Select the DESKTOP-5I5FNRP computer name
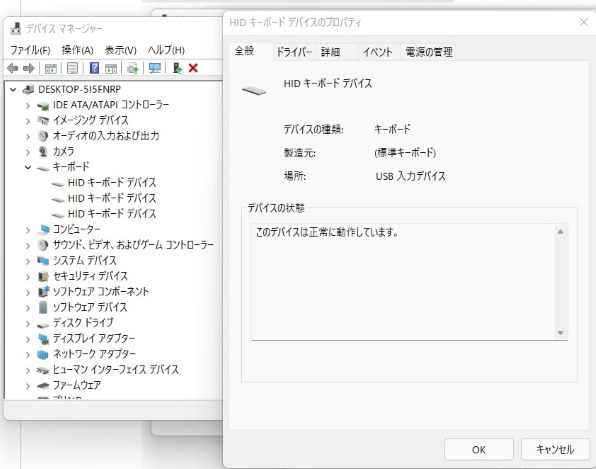Image resolution: width=596 pixels, height=469 pixels. point(79,89)
